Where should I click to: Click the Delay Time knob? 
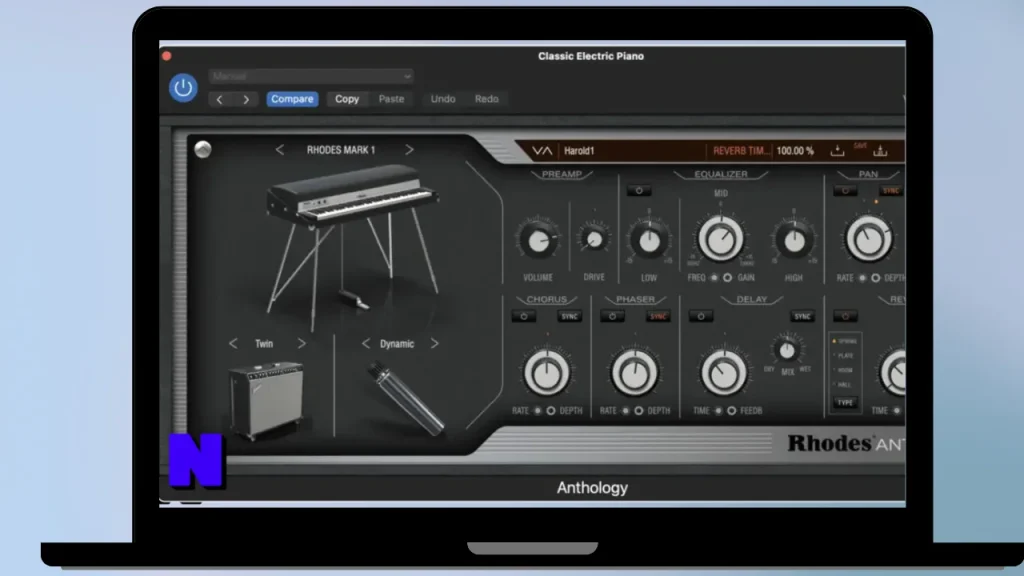pos(724,373)
